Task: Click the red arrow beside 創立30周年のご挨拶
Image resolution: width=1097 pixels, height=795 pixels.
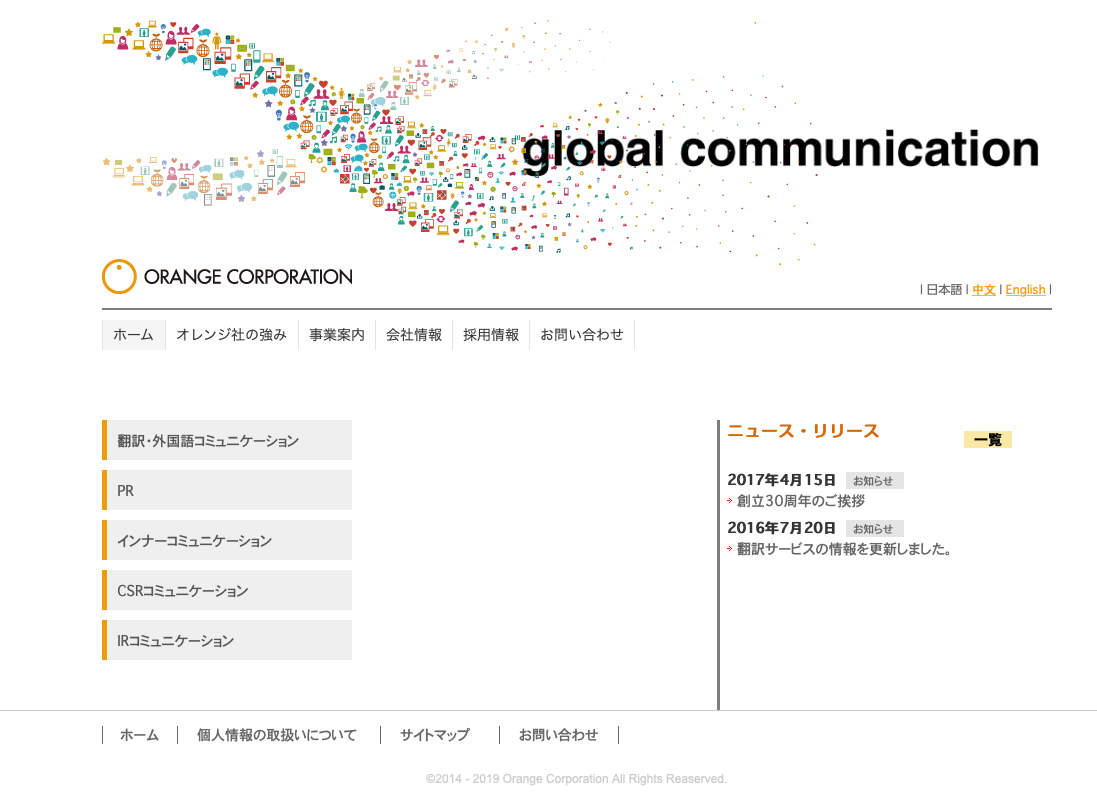Action: (730, 501)
